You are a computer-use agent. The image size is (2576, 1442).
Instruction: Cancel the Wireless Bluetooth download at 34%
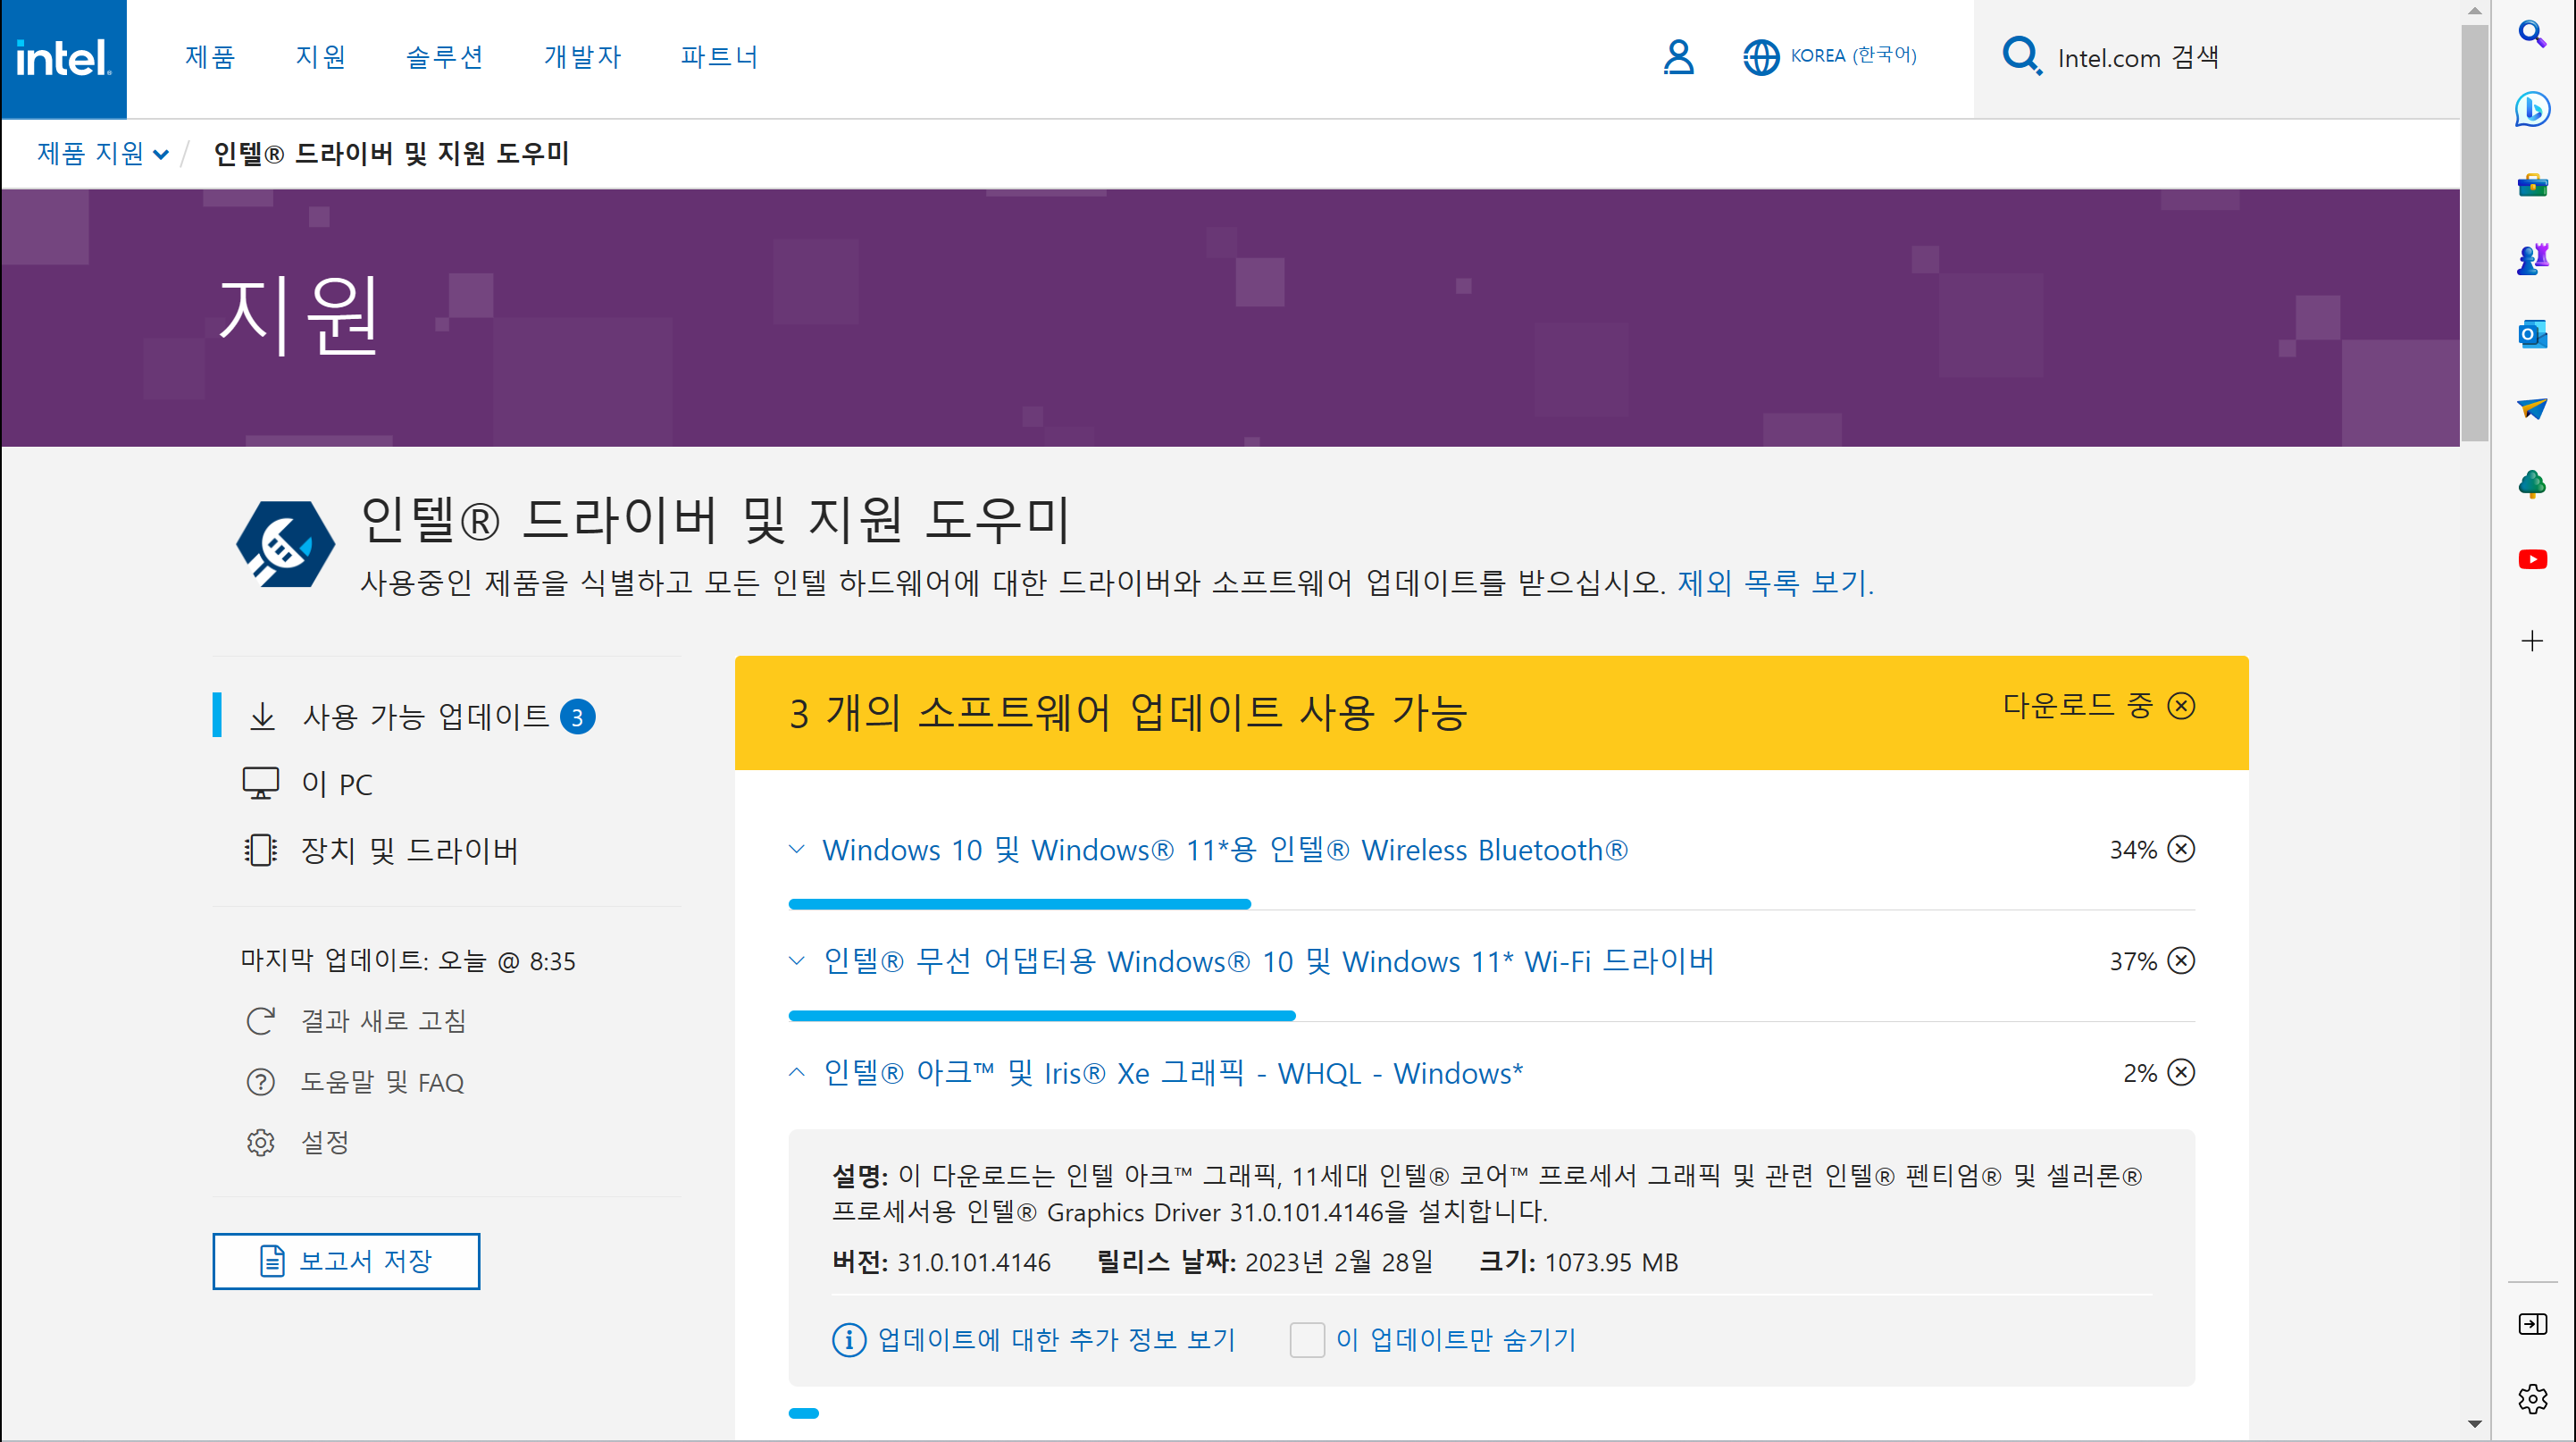click(2181, 849)
